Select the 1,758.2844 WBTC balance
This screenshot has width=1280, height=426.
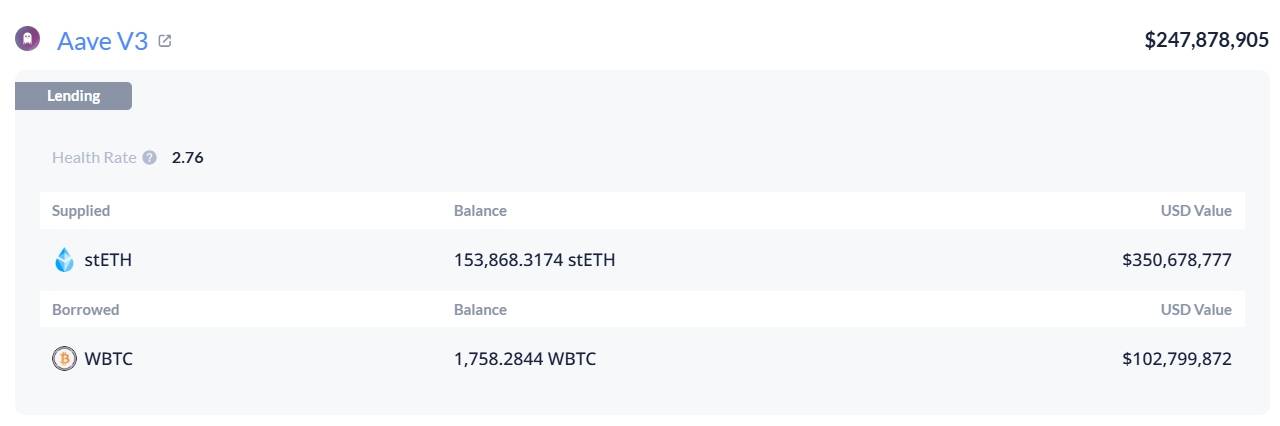(525, 359)
